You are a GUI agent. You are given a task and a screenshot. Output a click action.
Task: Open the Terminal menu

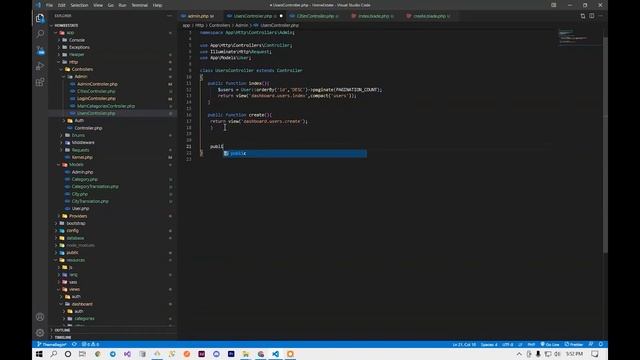[x=140, y=5]
